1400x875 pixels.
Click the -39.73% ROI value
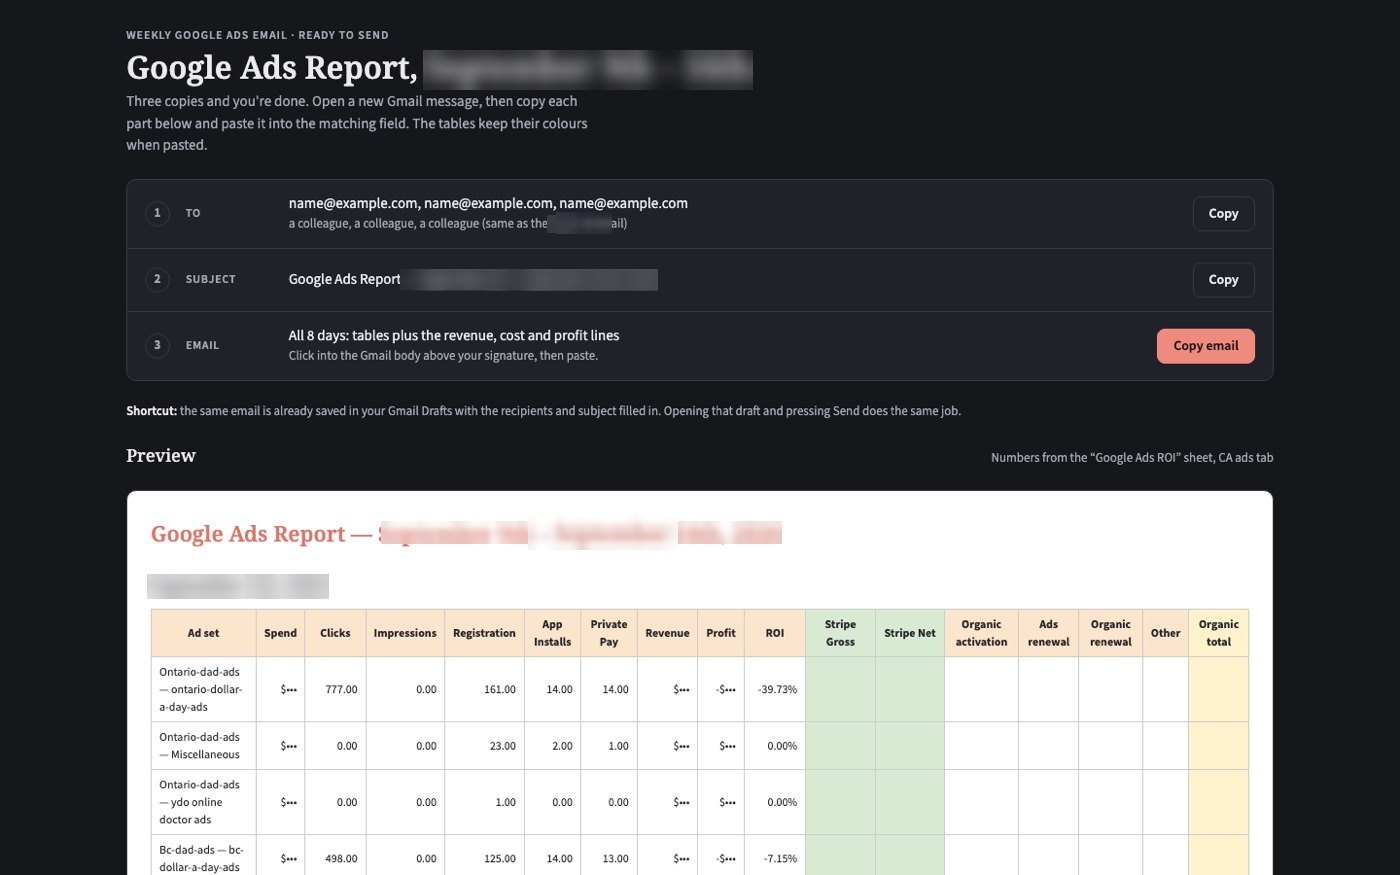[777, 690]
